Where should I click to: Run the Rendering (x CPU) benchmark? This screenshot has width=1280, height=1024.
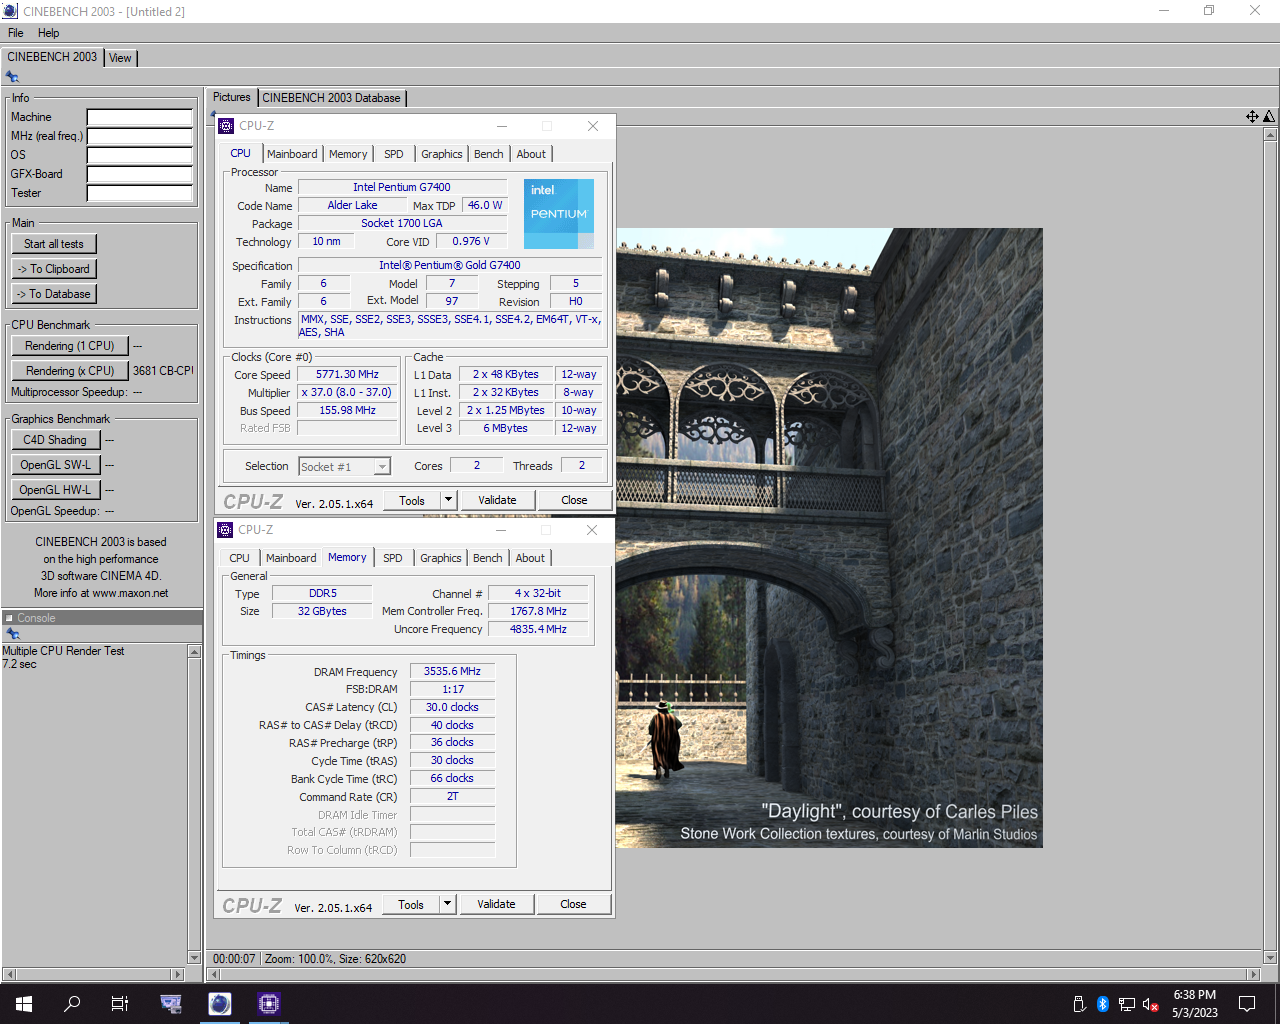coord(70,371)
